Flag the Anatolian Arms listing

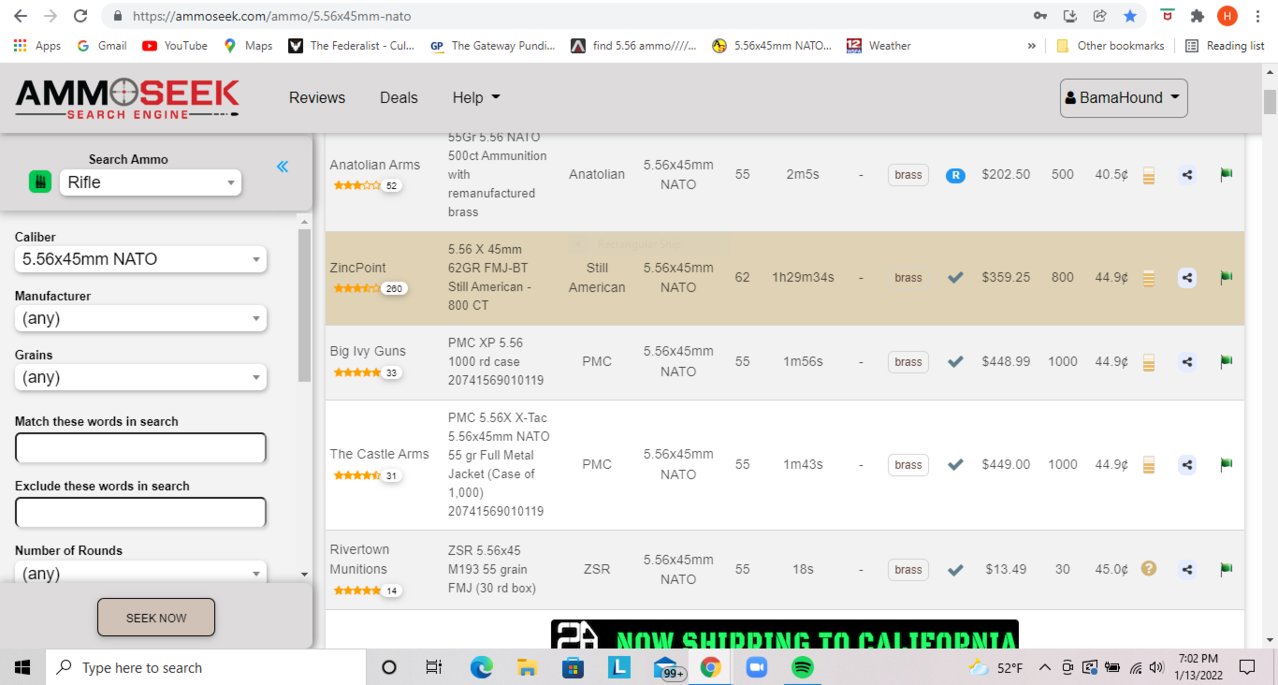(1226, 174)
